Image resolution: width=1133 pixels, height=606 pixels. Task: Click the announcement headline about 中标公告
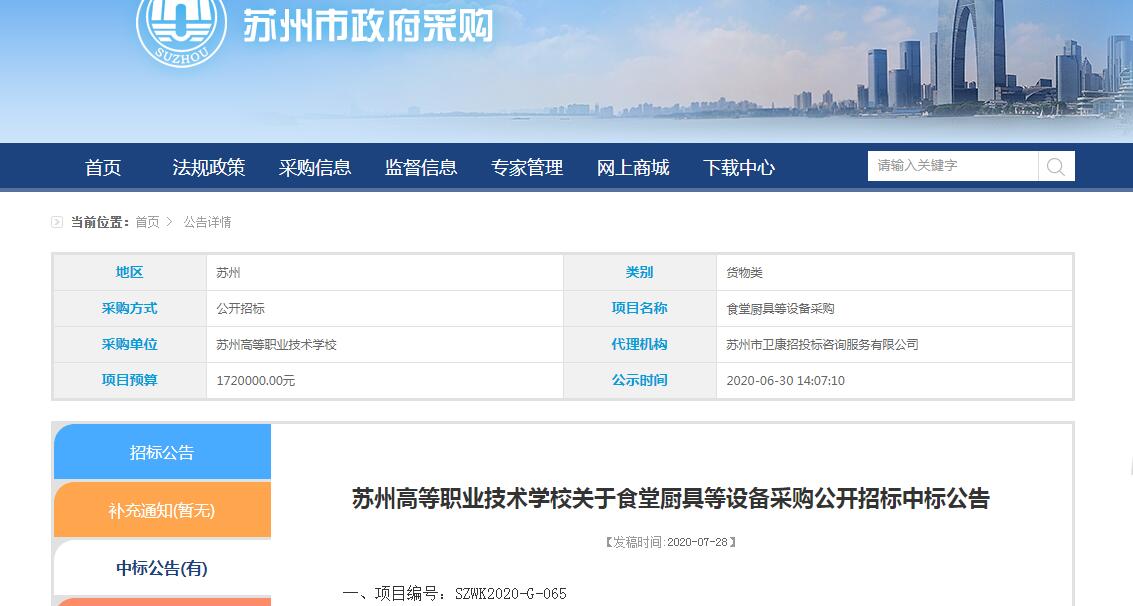[671, 498]
